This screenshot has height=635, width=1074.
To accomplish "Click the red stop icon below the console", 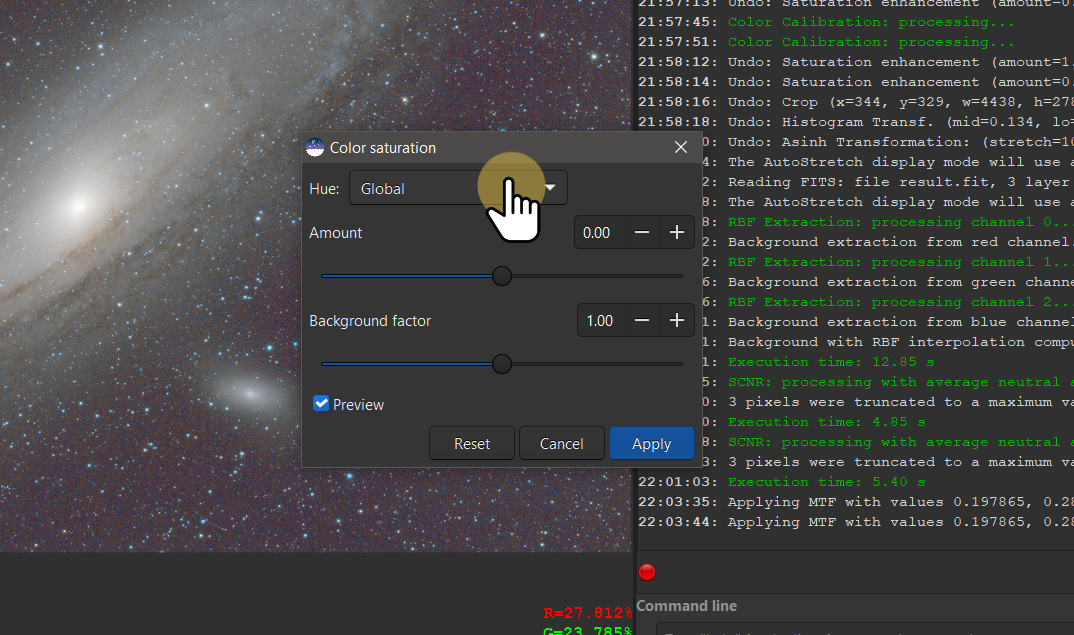I will (647, 572).
